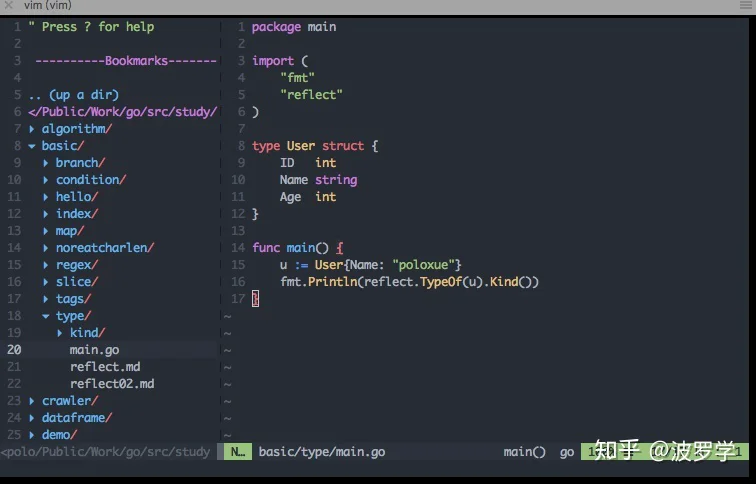Viewport: 756px width, 484px height.
Task: Open the terminal menu icon at top right
Action: coord(745,5)
